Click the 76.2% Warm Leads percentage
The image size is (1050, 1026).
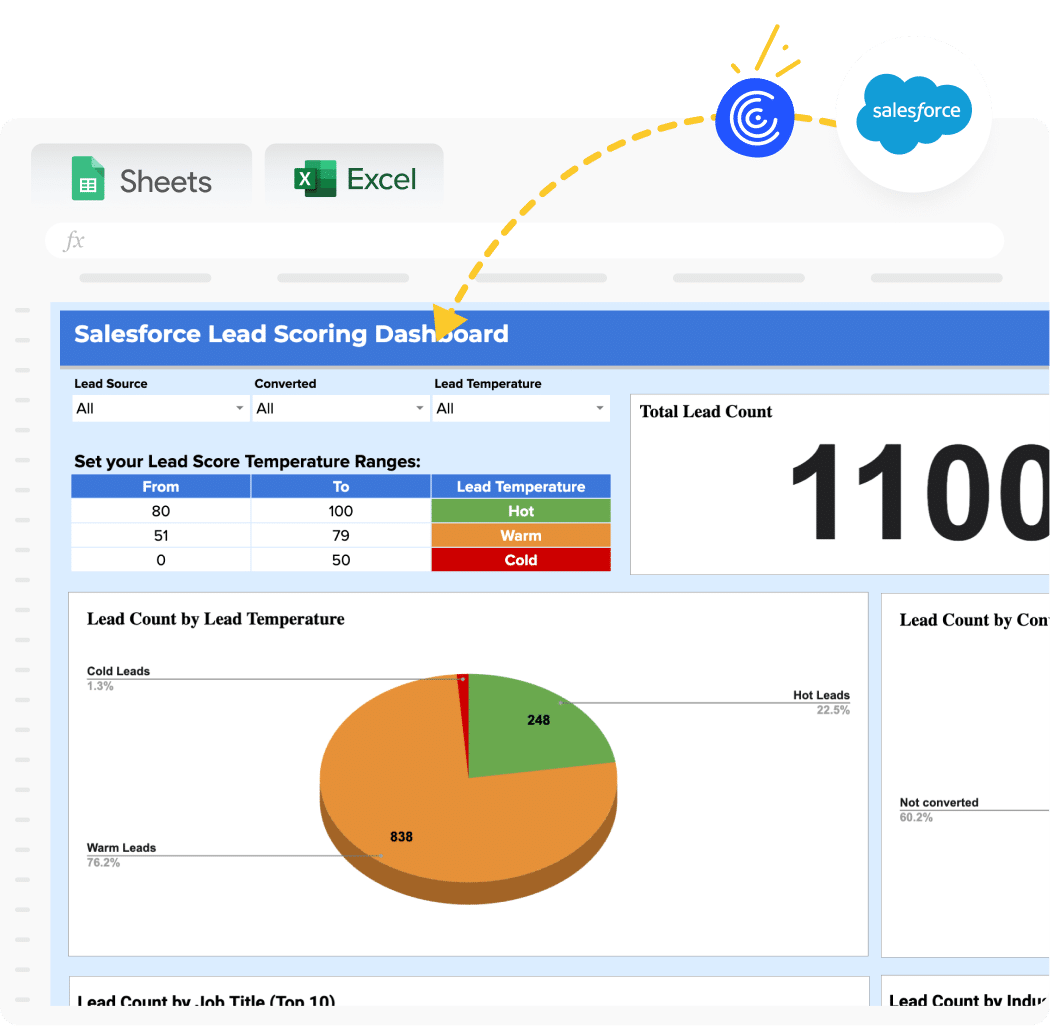pos(103,863)
